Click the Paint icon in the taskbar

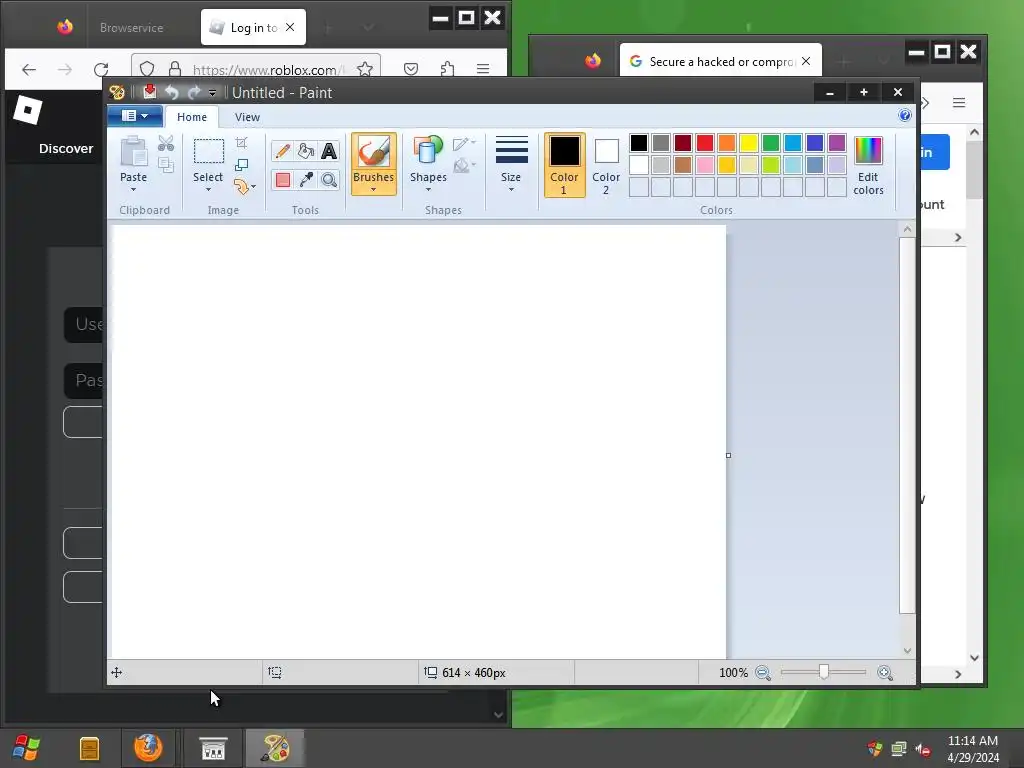pyautogui.click(x=275, y=748)
